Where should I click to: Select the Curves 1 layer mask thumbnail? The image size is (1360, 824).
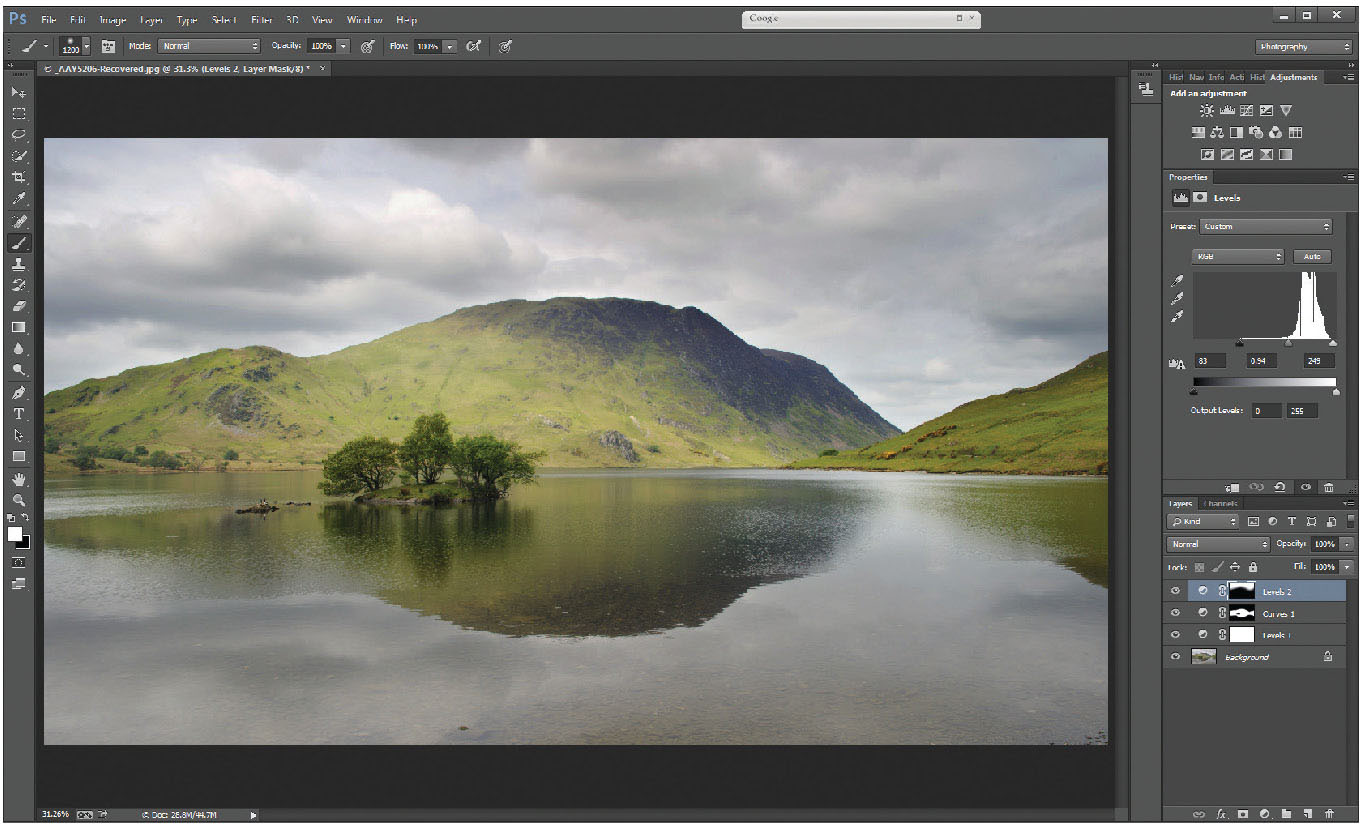[1241, 613]
